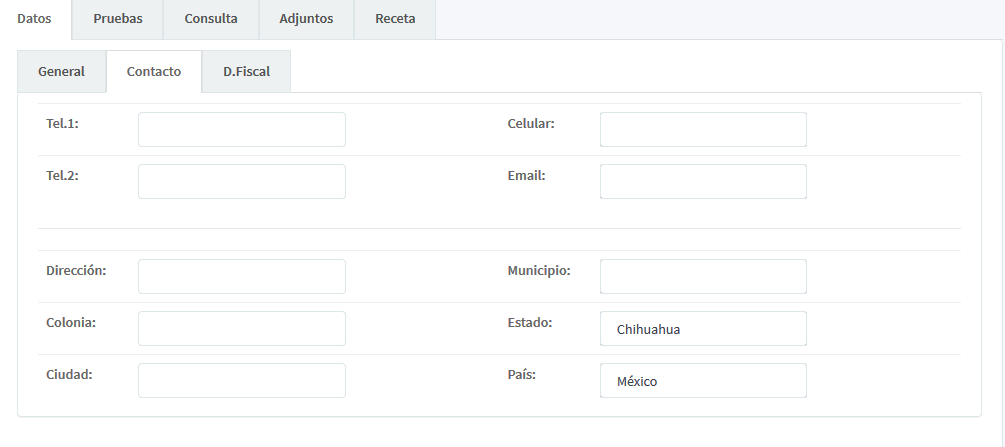Switch to the General sub-tab
This screenshot has width=1005, height=447.
click(x=61, y=72)
